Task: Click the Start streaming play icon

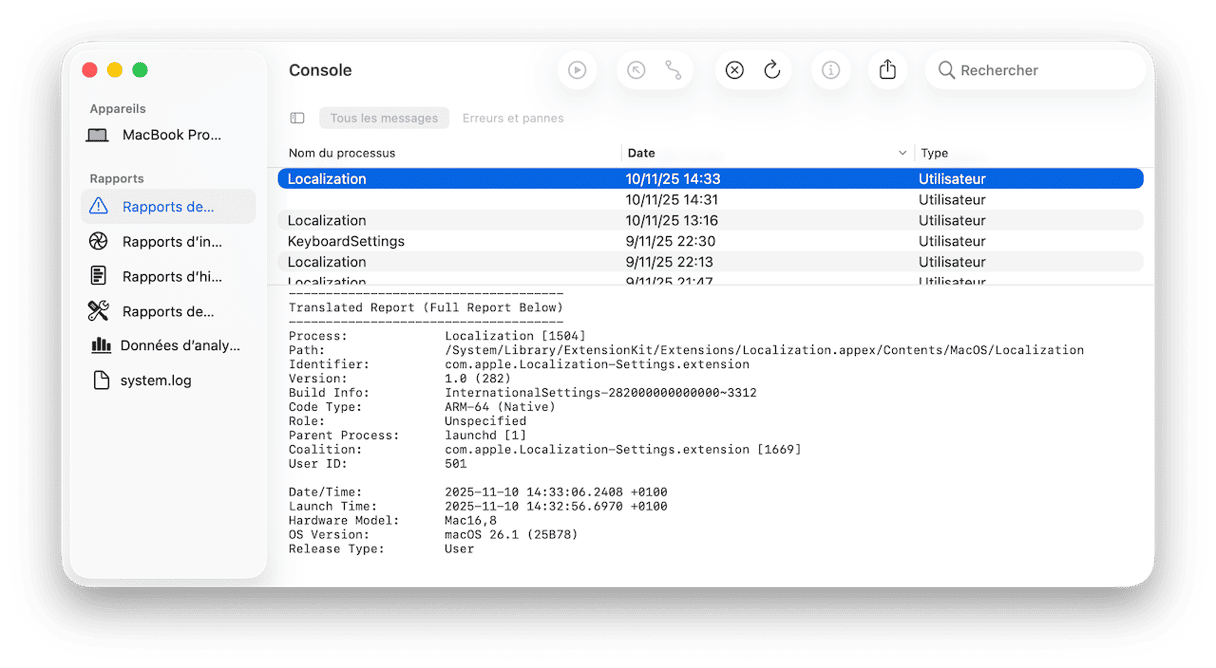Action: click(577, 70)
